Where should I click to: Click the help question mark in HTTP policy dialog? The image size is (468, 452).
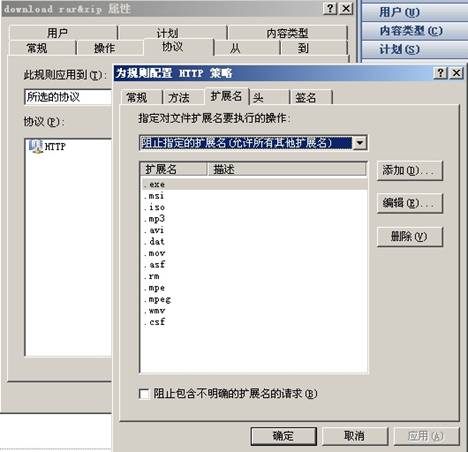pos(440,73)
